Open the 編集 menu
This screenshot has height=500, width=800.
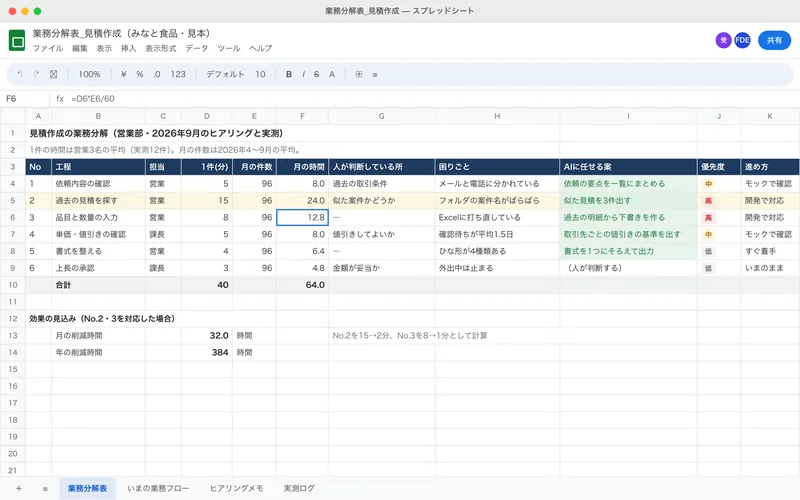tap(80, 48)
